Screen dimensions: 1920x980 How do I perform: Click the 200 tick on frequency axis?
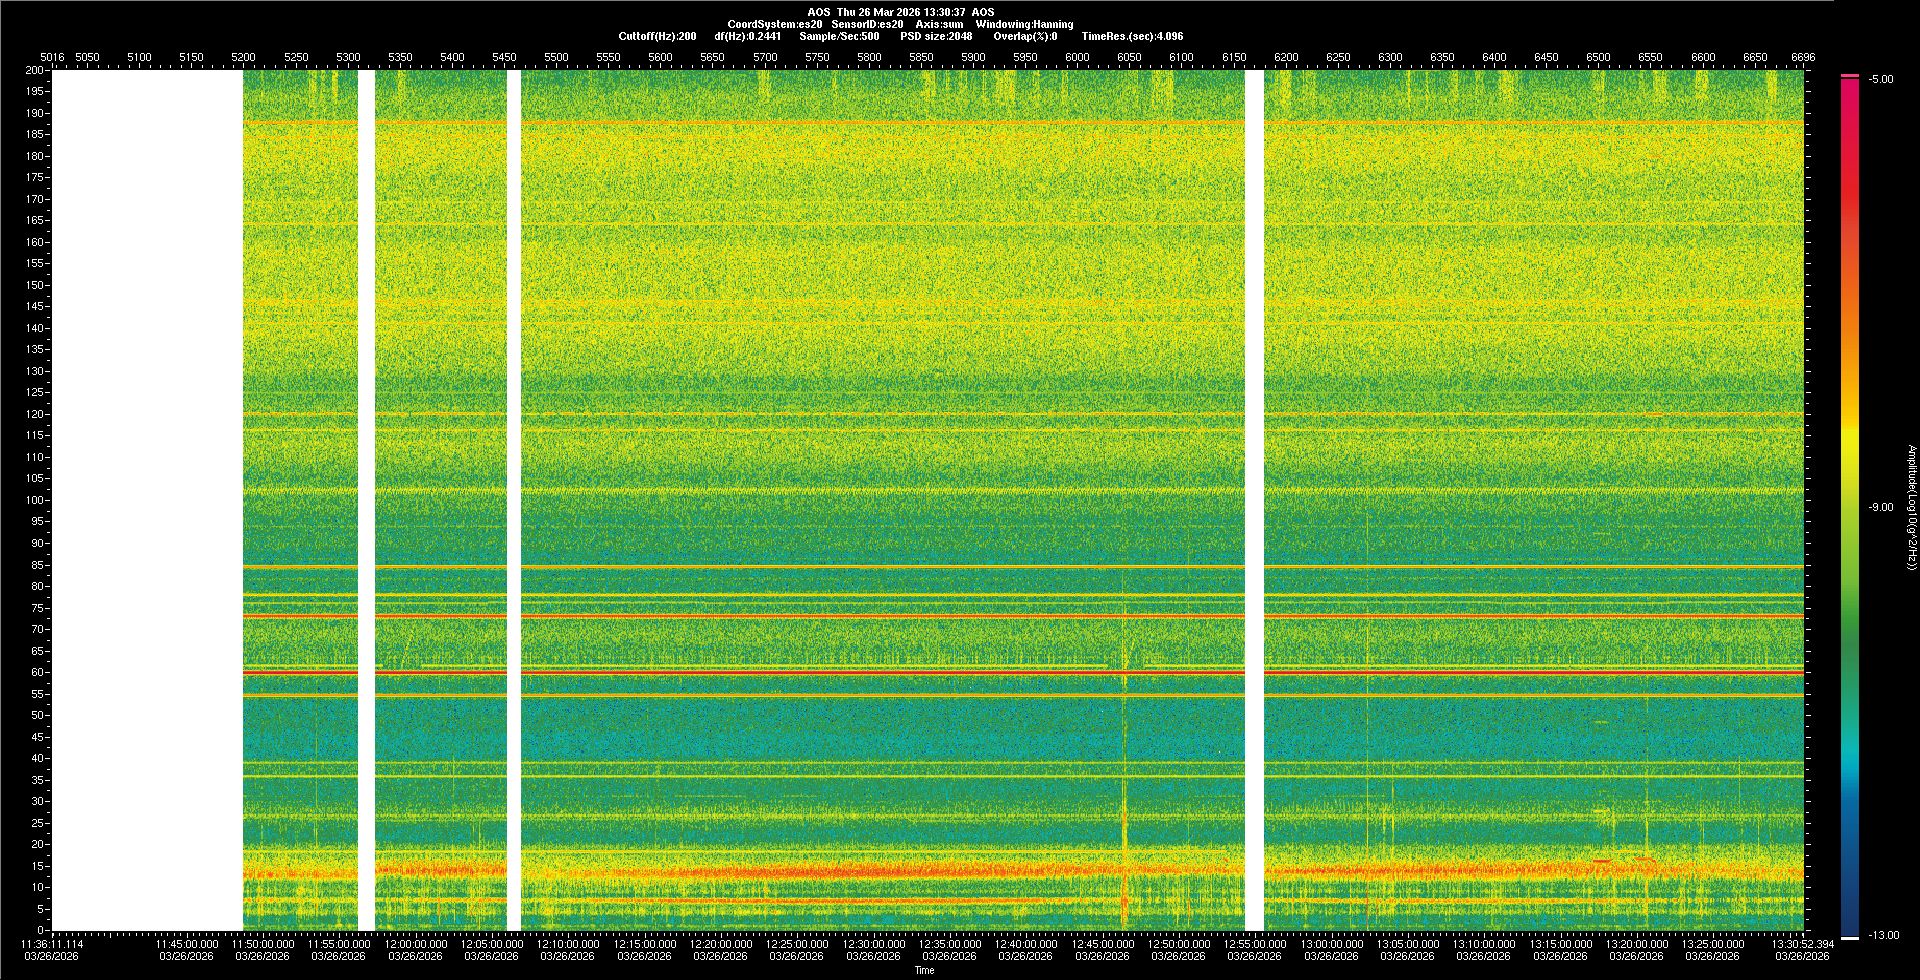pyautogui.click(x=34, y=70)
